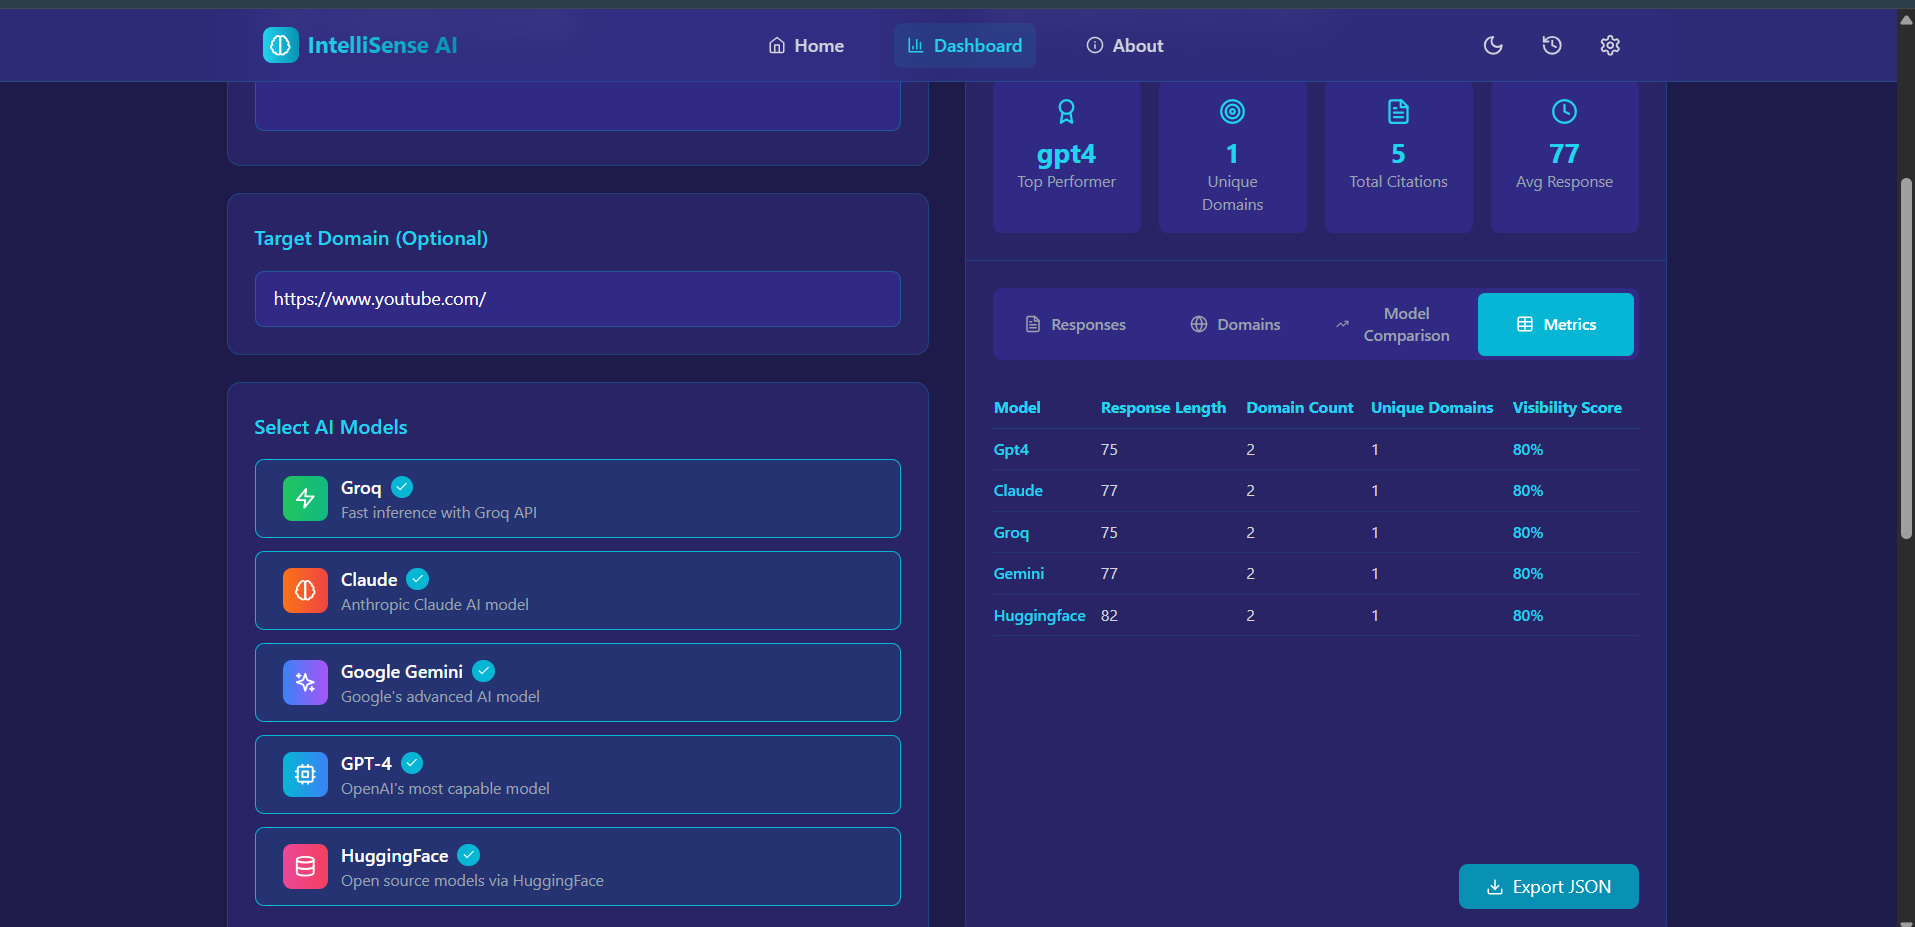Click the page vertical scrollbar thumb
This screenshot has height=927, width=1915.
[1906, 359]
